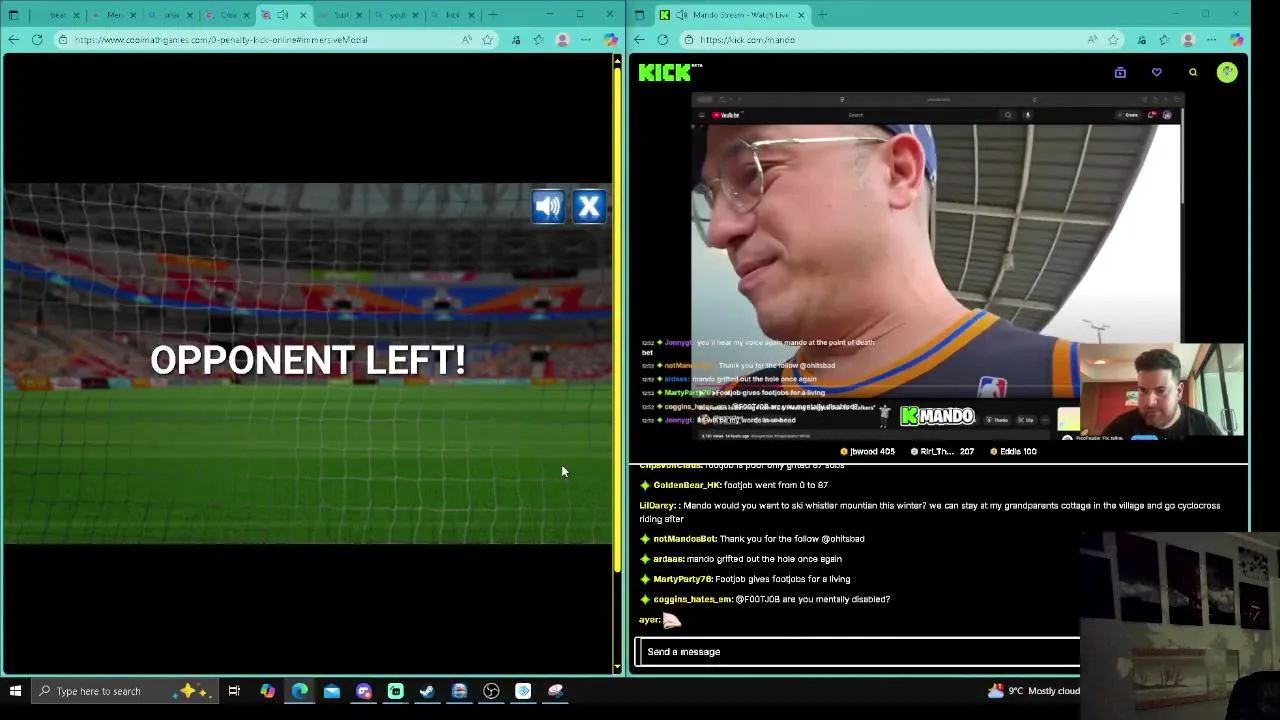Open Copilot in the Kick browser window

pyautogui.click(x=1236, y=40)
